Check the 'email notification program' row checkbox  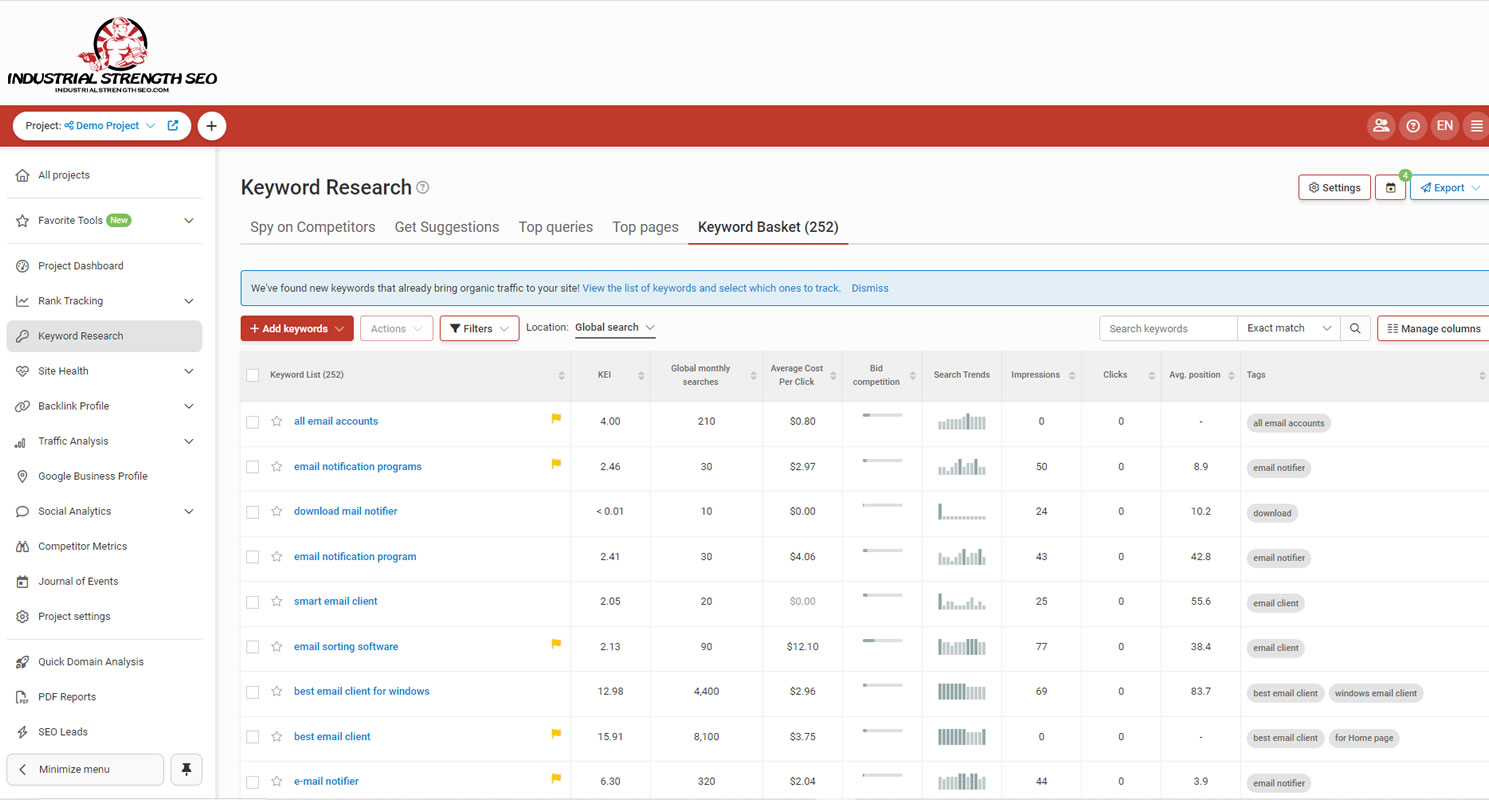(253, 557)
